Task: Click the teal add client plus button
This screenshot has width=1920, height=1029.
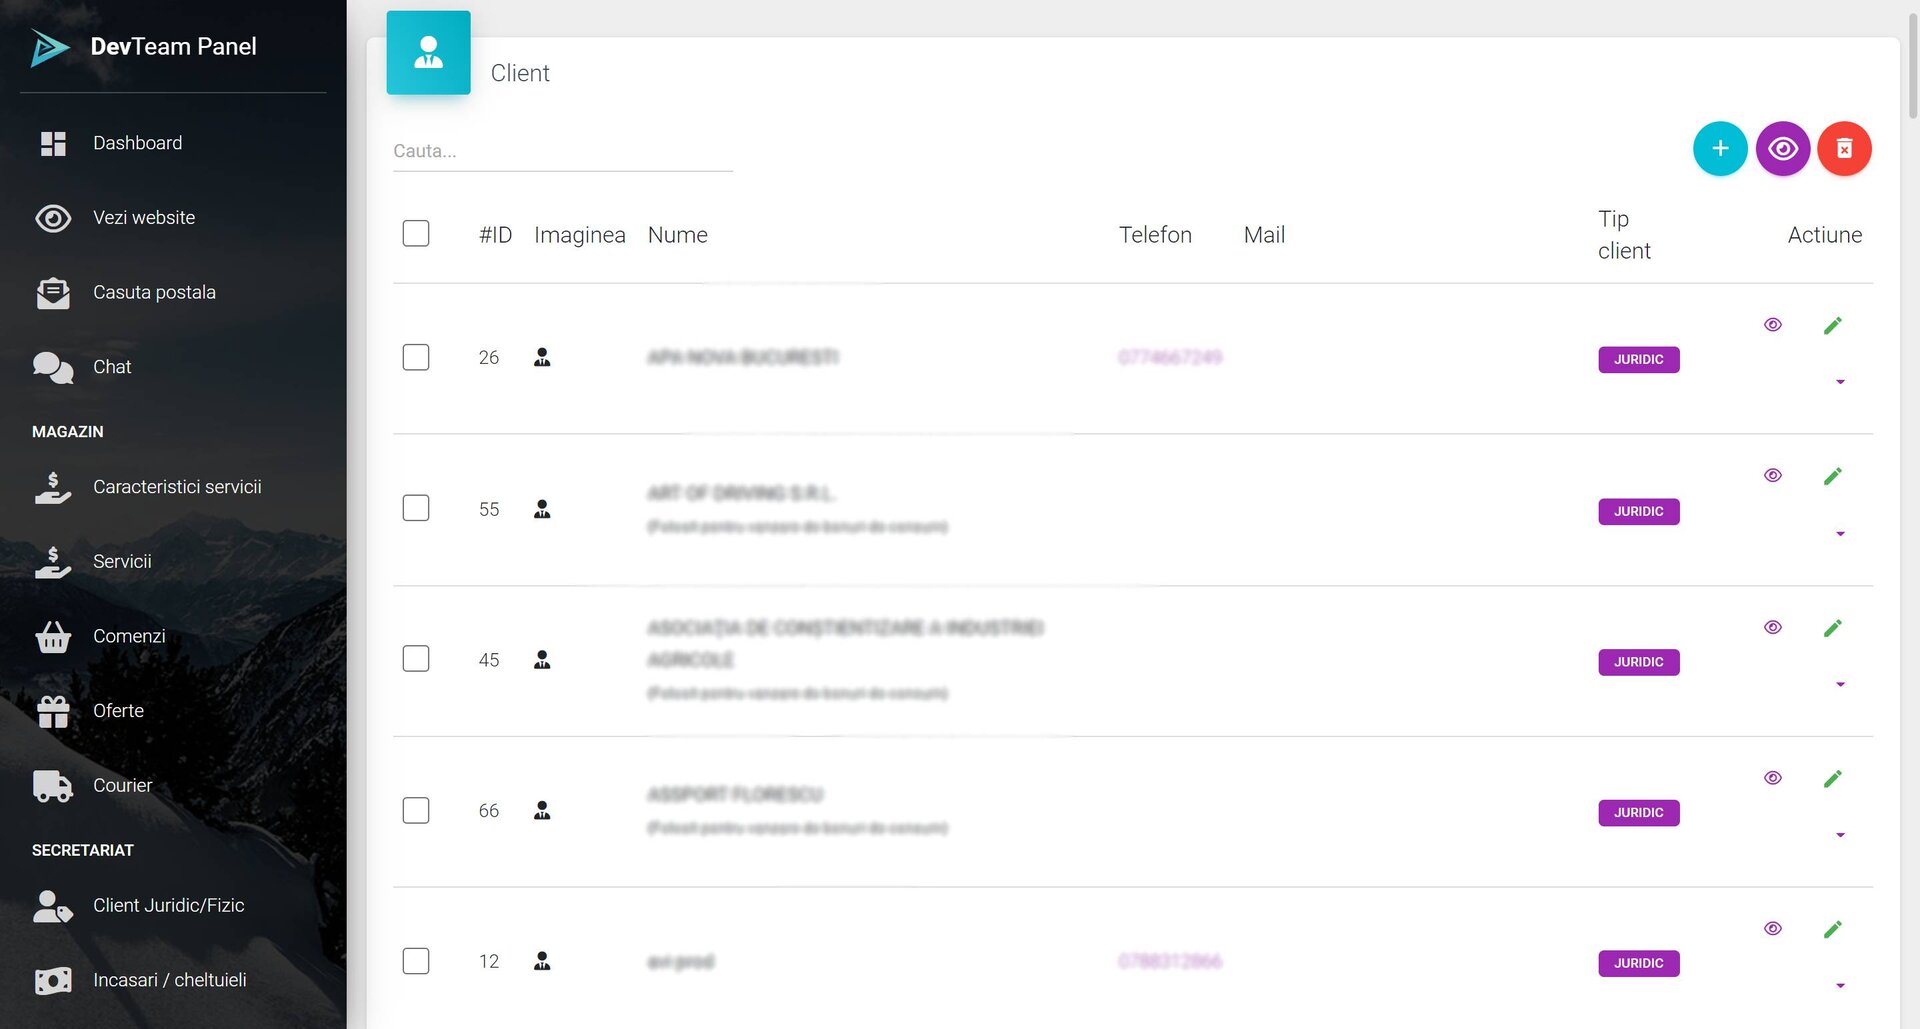Action: [x=1719, y=149]
